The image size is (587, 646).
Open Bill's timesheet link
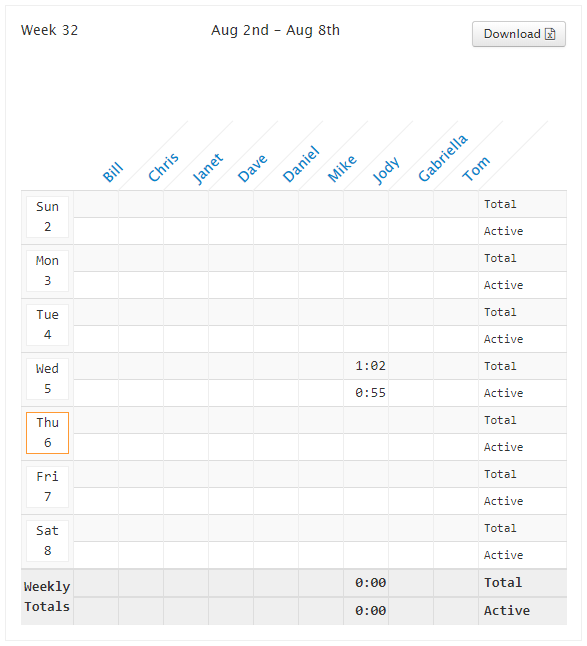pos(113,172)
